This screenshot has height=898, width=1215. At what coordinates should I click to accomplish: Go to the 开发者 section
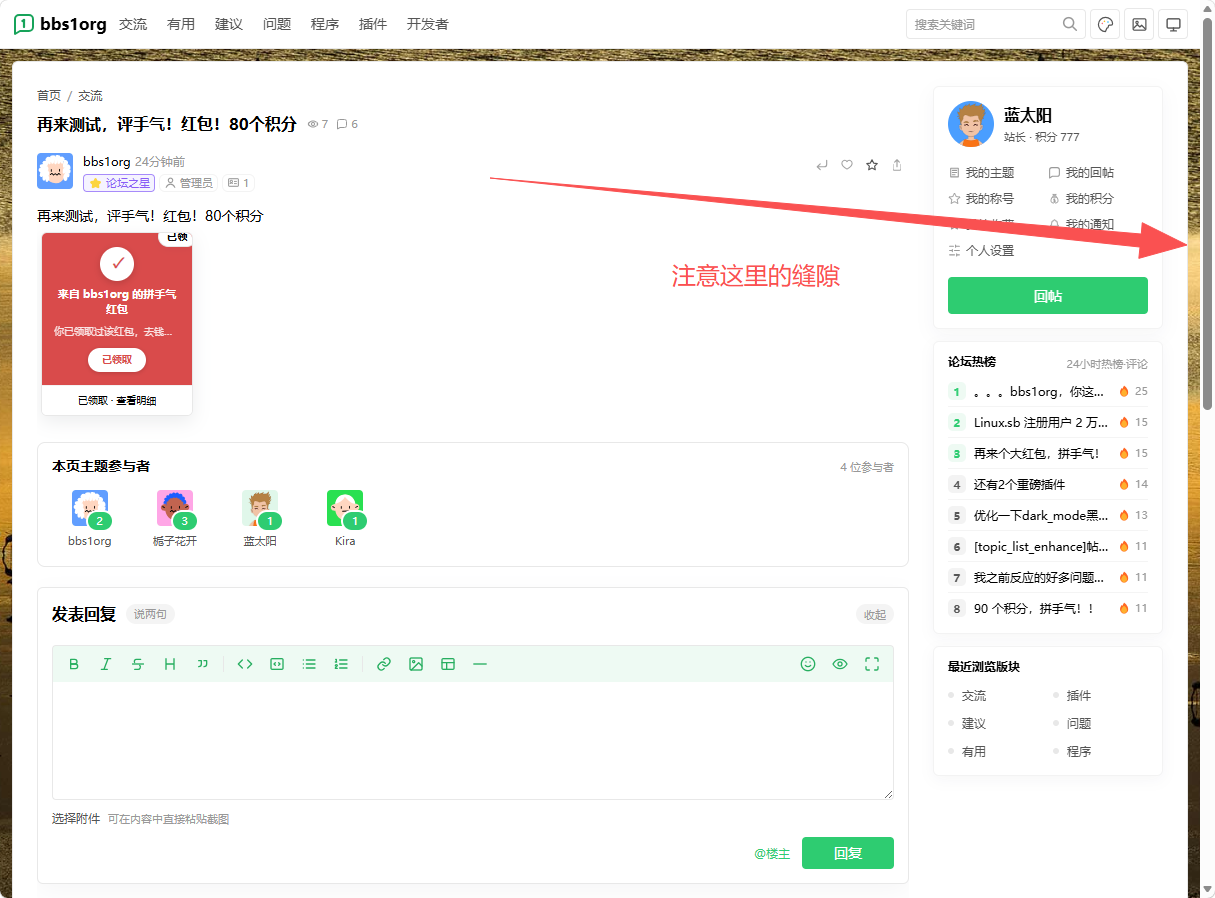coord(428,24)
